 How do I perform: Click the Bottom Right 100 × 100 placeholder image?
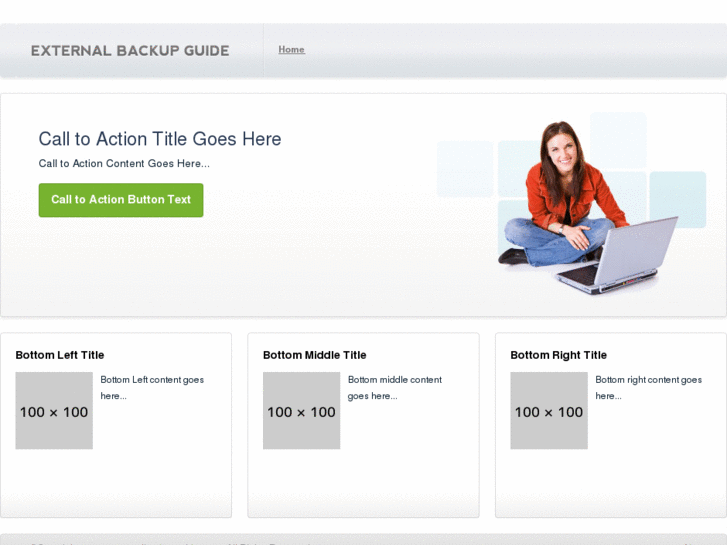point(549,410)
